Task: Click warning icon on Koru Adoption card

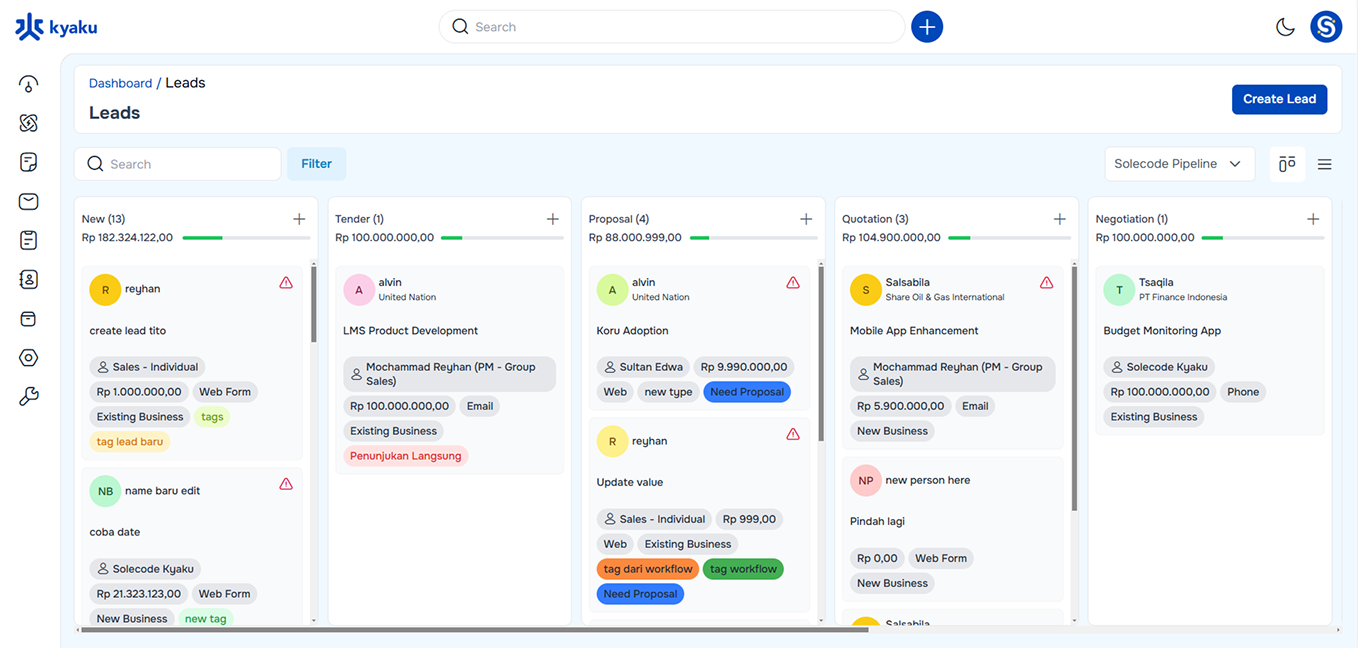Action: point(793,283)
